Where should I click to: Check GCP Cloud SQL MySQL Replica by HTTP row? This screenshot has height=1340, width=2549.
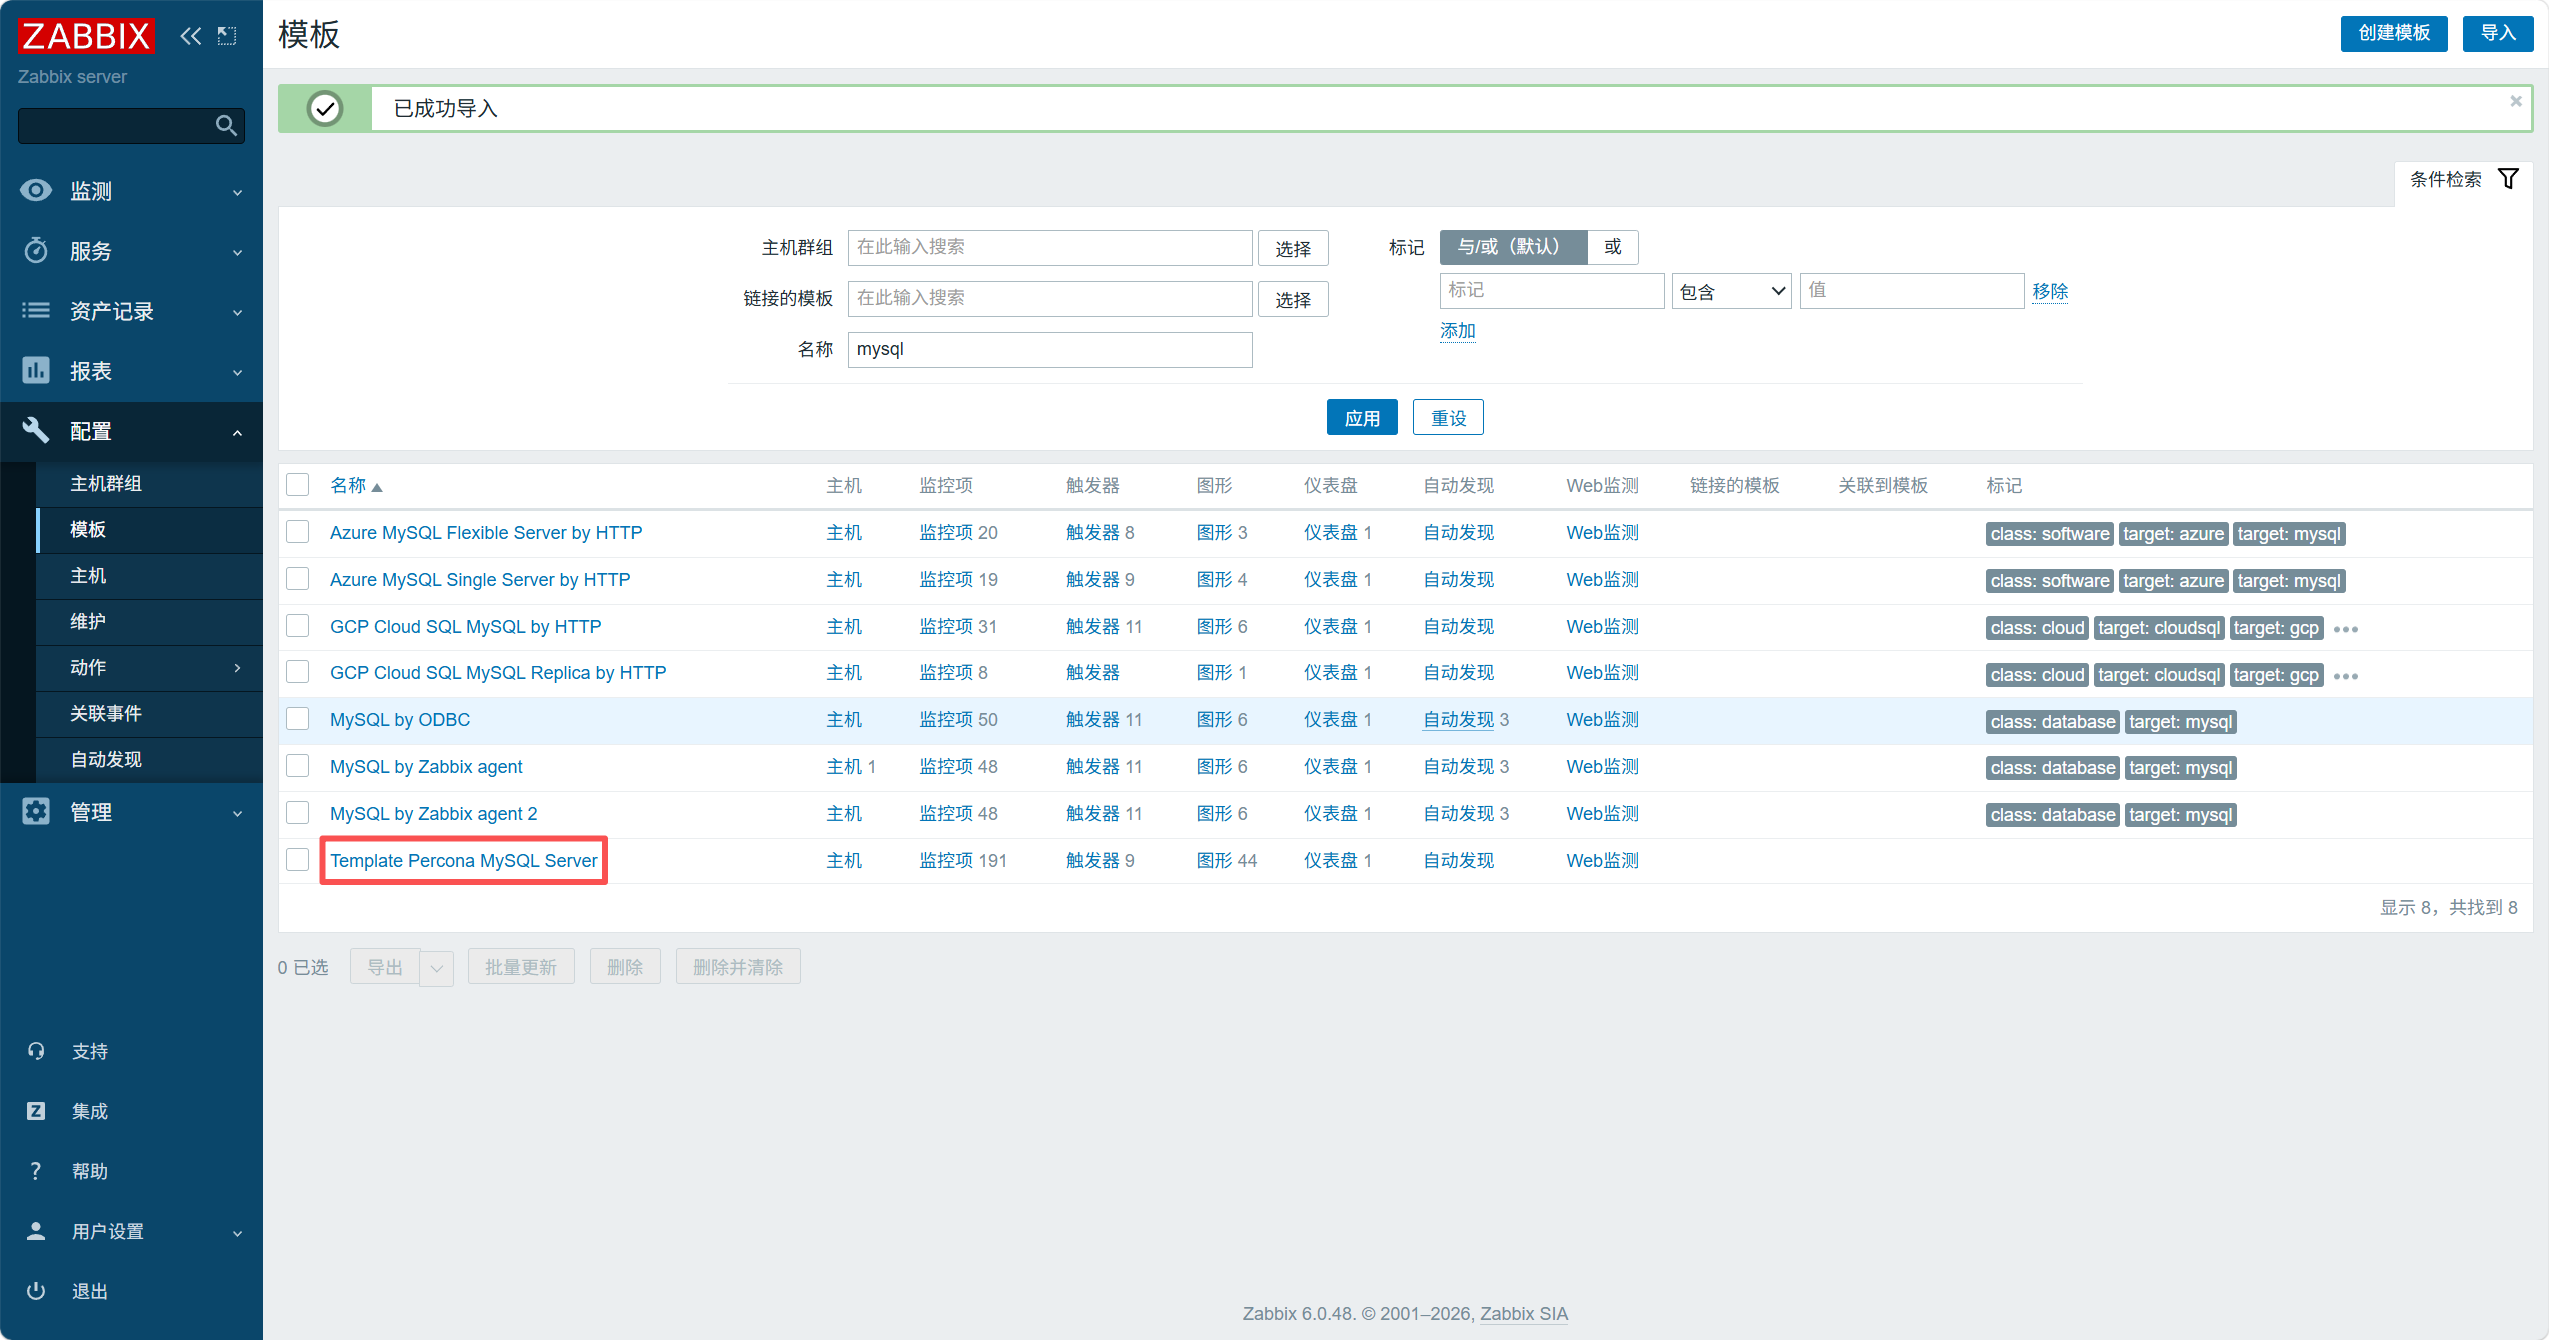(x=298, y=672)
